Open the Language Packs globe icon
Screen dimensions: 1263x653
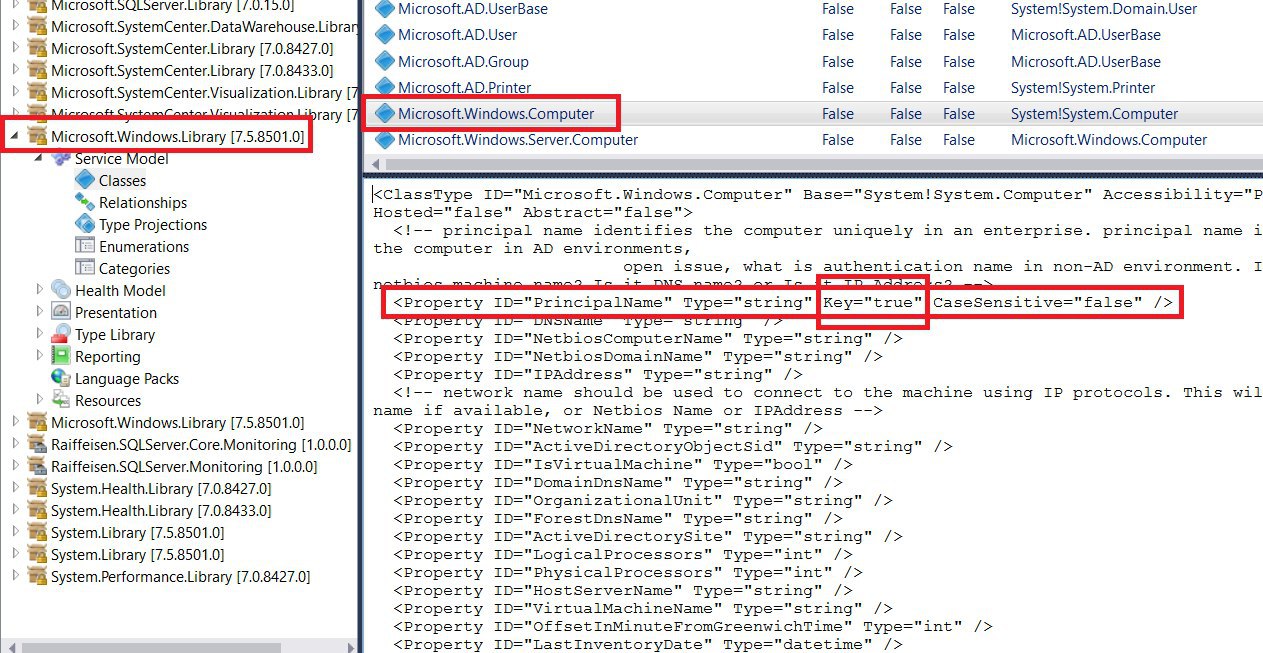point(61,378)
